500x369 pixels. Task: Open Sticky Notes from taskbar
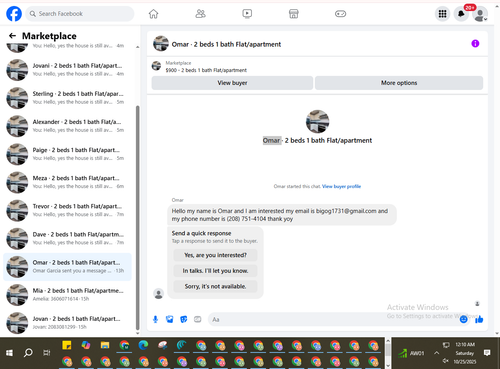coord(67,345)
